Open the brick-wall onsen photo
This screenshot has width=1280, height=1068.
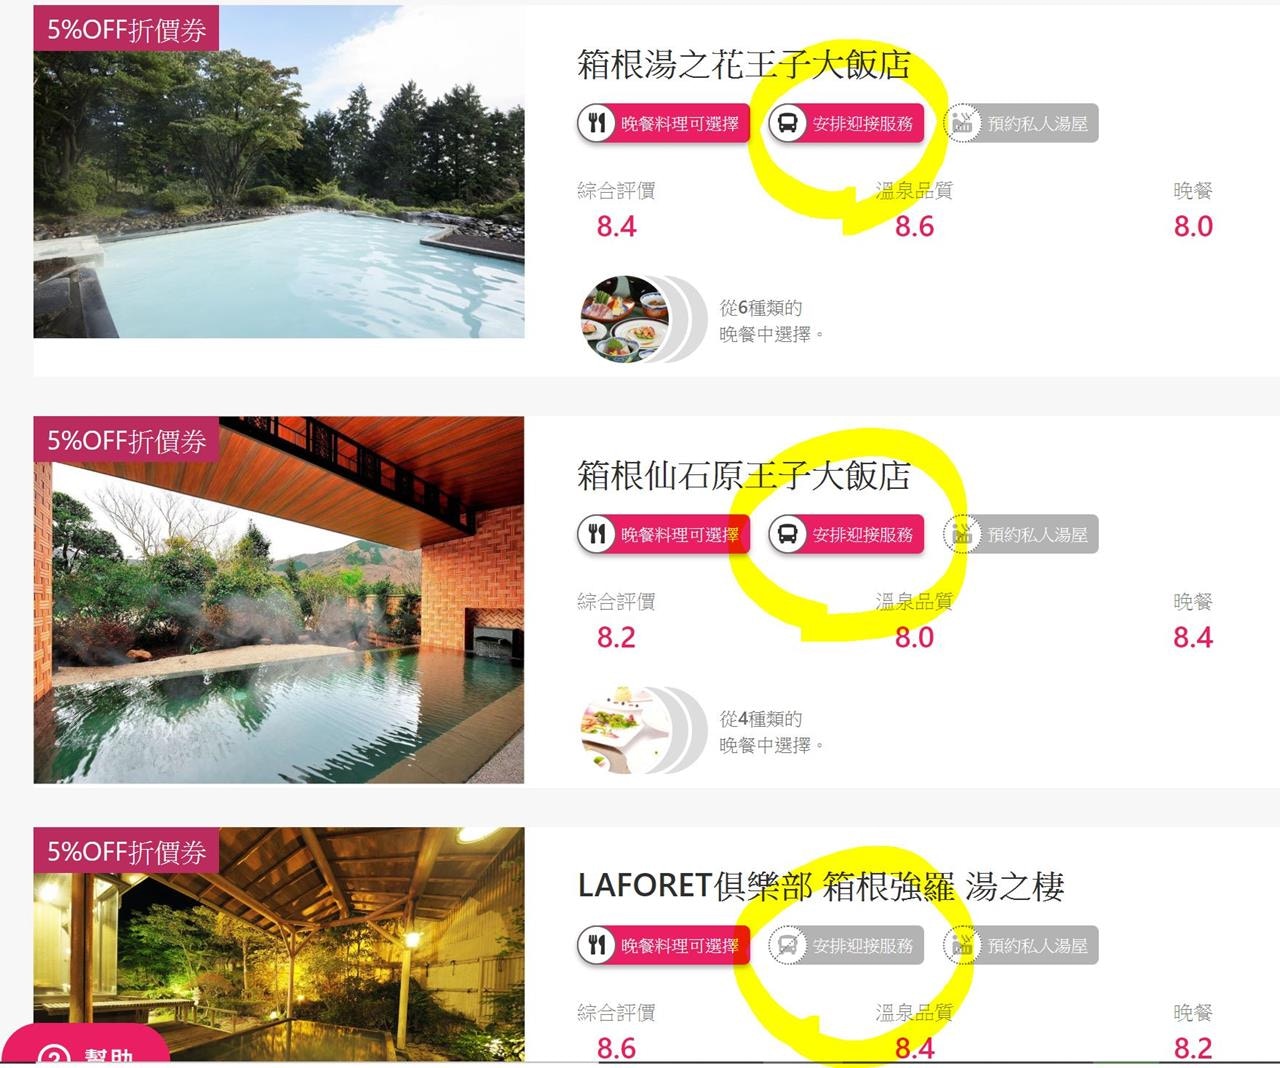(x=279, y=600)
